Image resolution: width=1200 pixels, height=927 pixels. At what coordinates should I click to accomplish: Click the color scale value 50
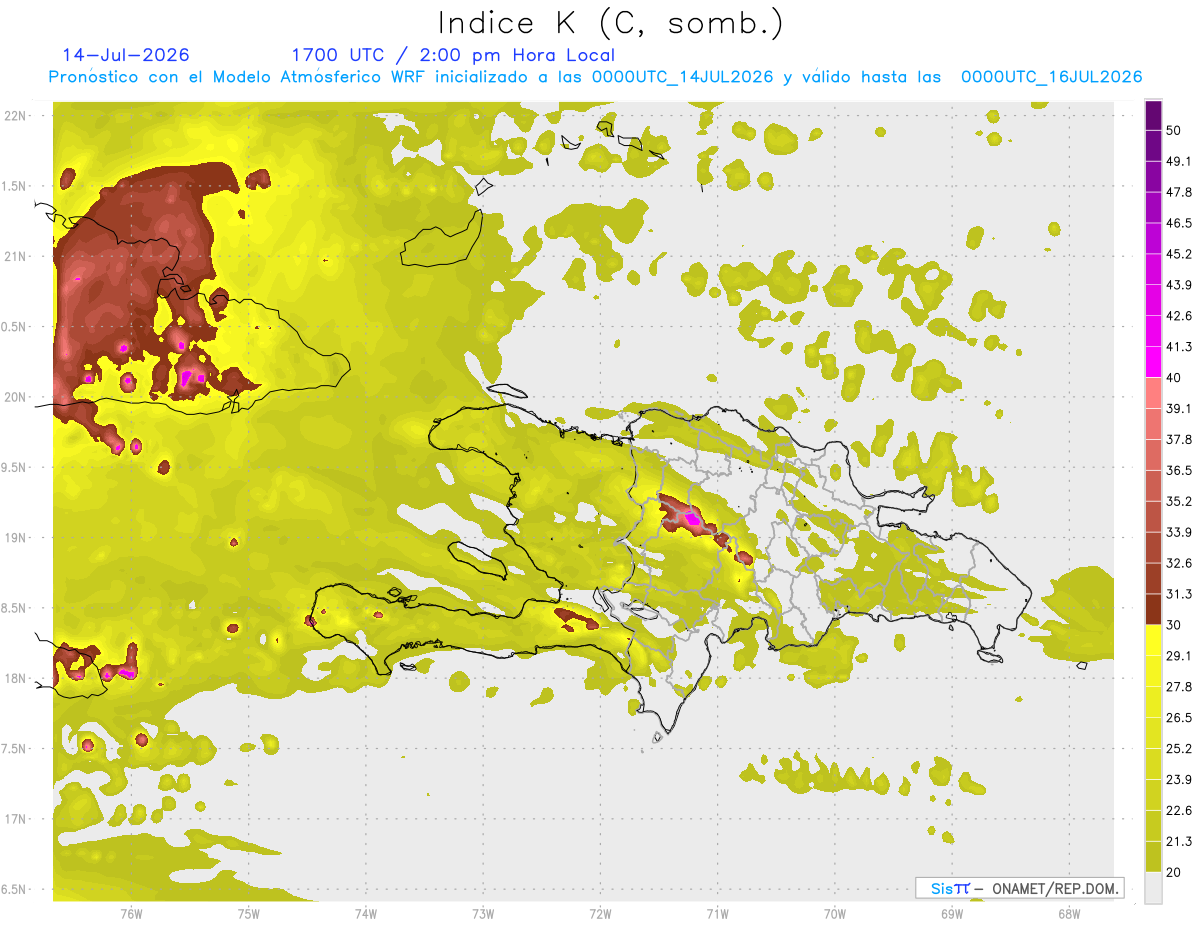pyautogui.click(x=1174, y=130)
